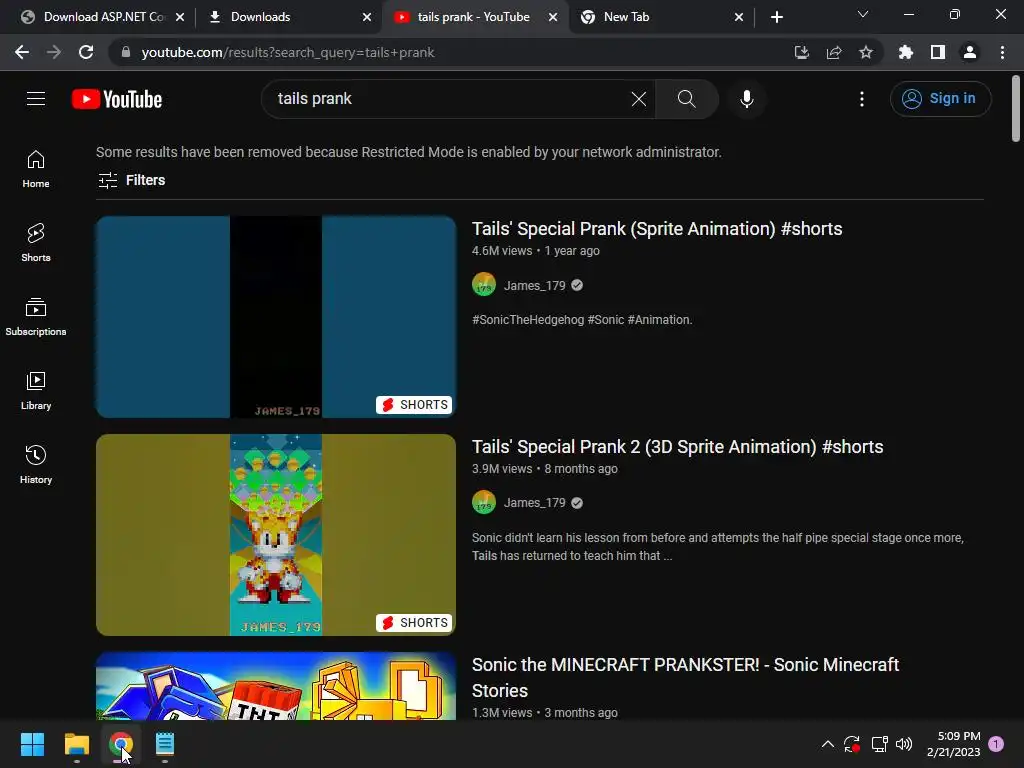The image size is (1024, 768).
Task: Reload the page
Action: tap(86, 52)
